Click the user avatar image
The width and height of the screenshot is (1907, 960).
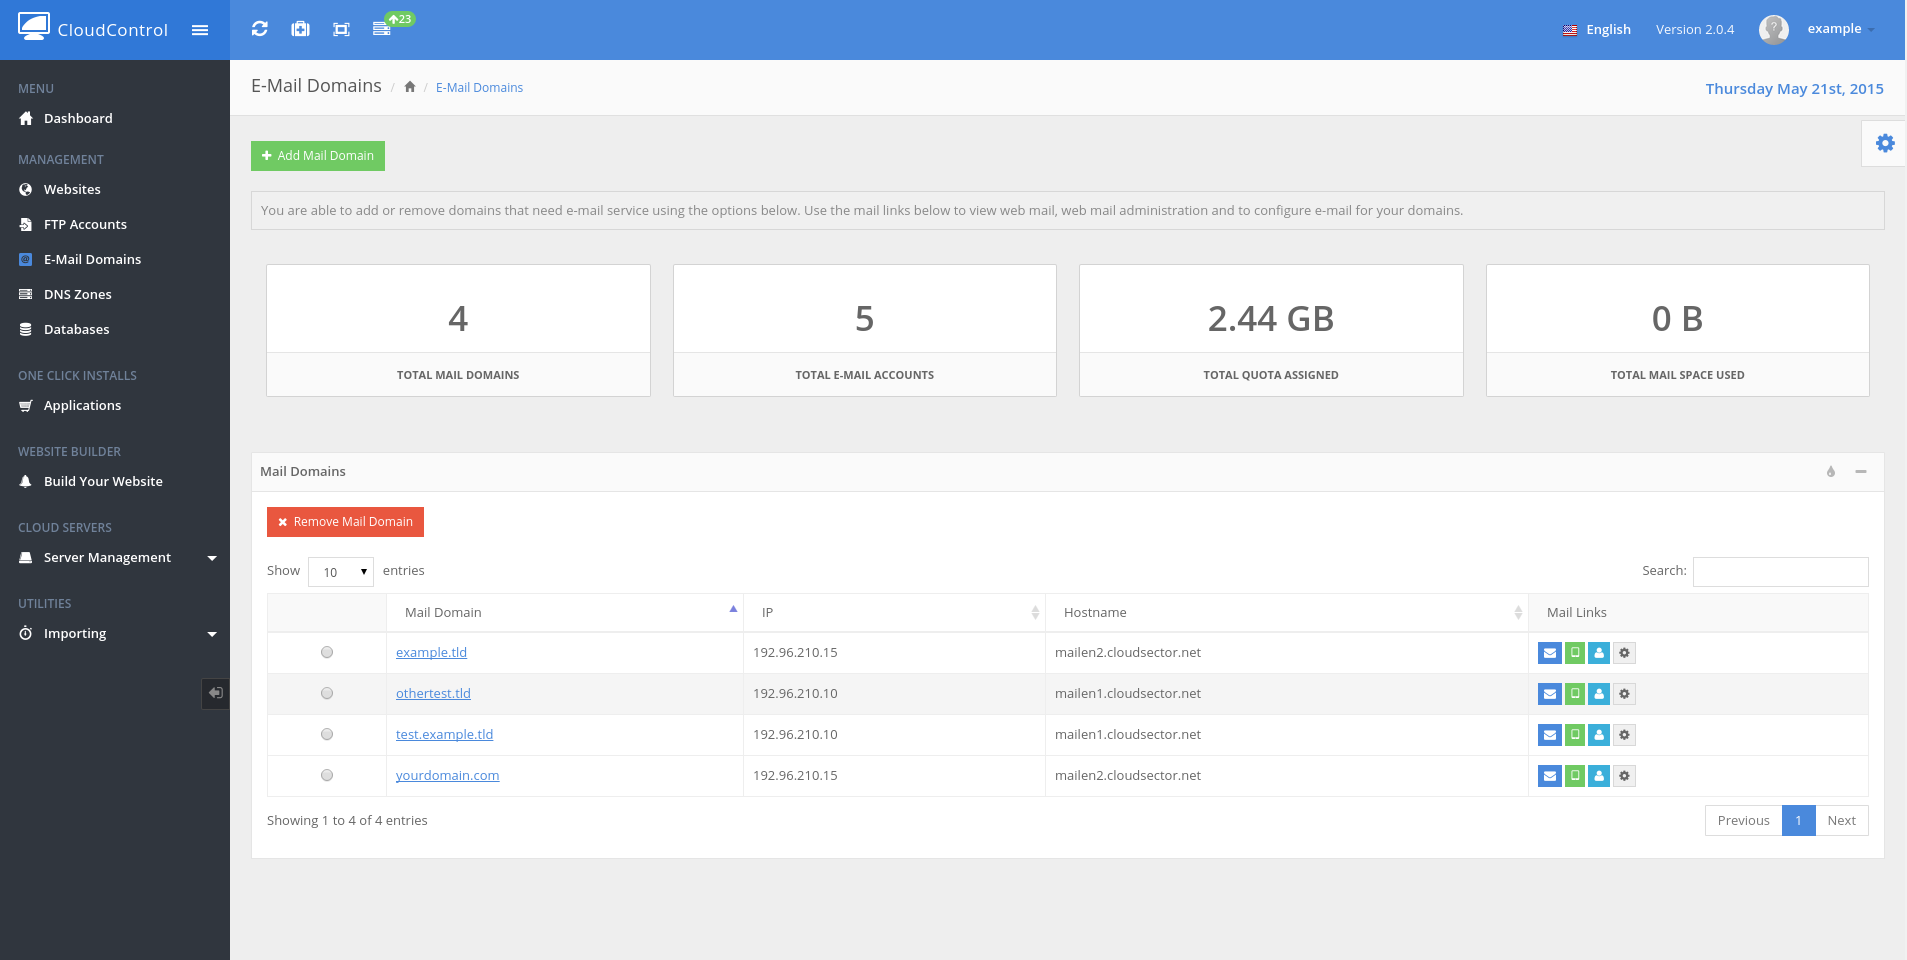click(1774, 30)
